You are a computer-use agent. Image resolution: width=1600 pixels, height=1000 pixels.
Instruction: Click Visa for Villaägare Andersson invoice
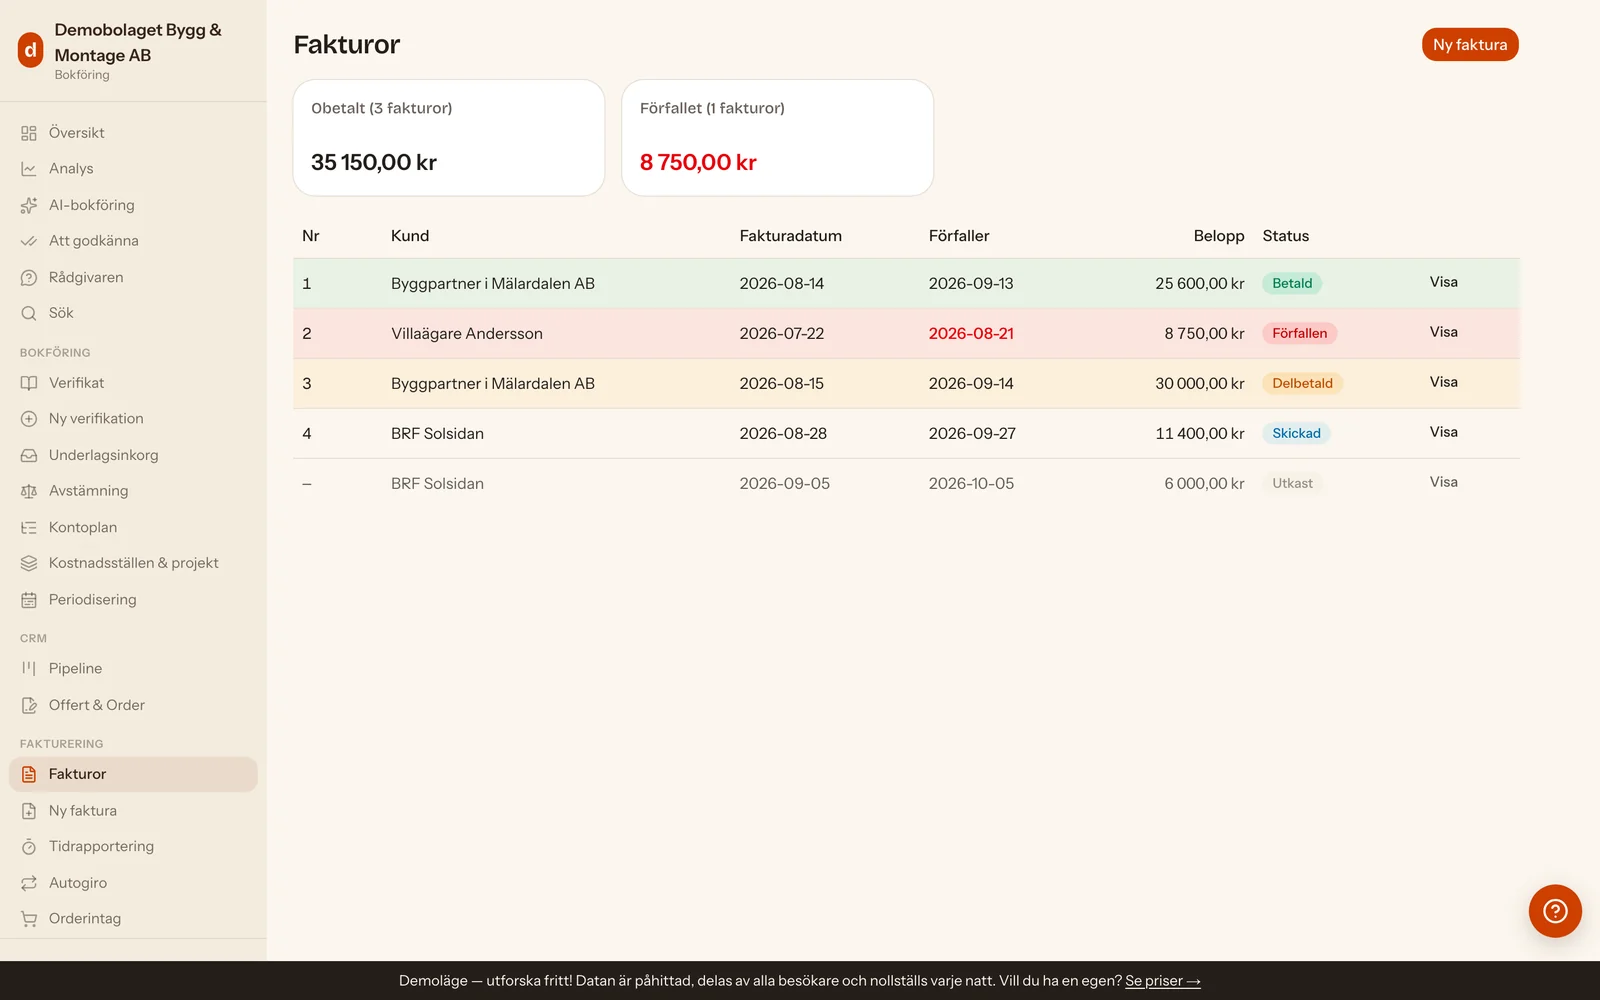coord(1443,332)
